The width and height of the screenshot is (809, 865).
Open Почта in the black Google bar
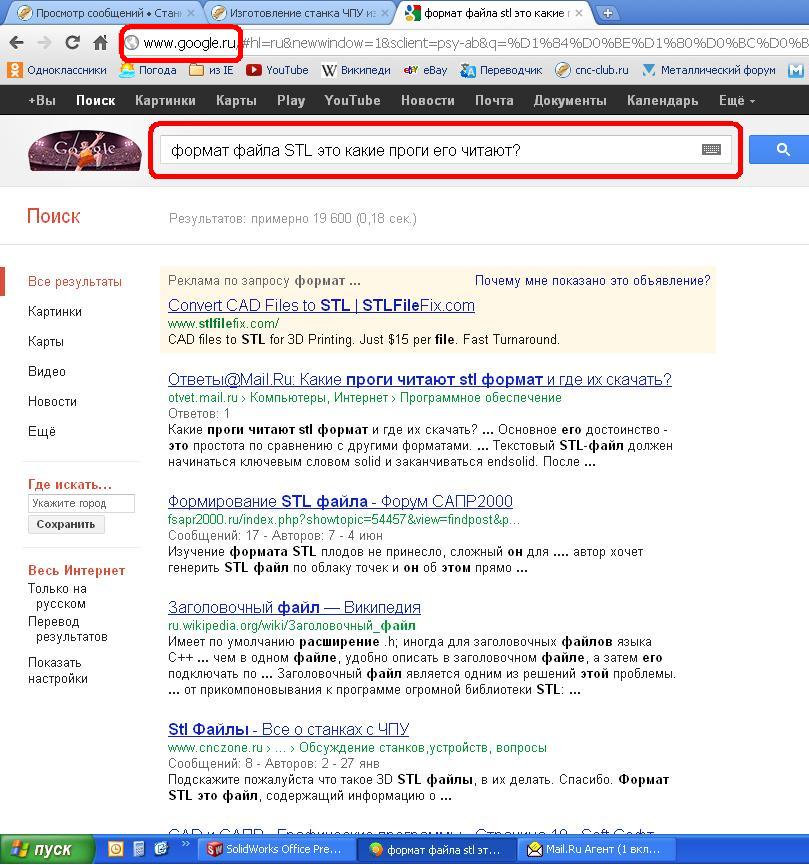pyautogui.click(x=494, y=100)
